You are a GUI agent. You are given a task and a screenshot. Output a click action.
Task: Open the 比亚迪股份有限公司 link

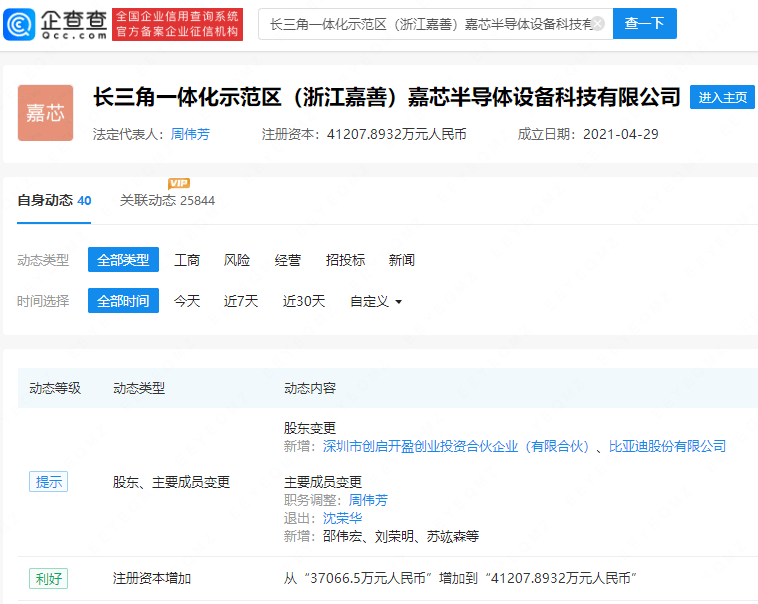tap(667, 446)
